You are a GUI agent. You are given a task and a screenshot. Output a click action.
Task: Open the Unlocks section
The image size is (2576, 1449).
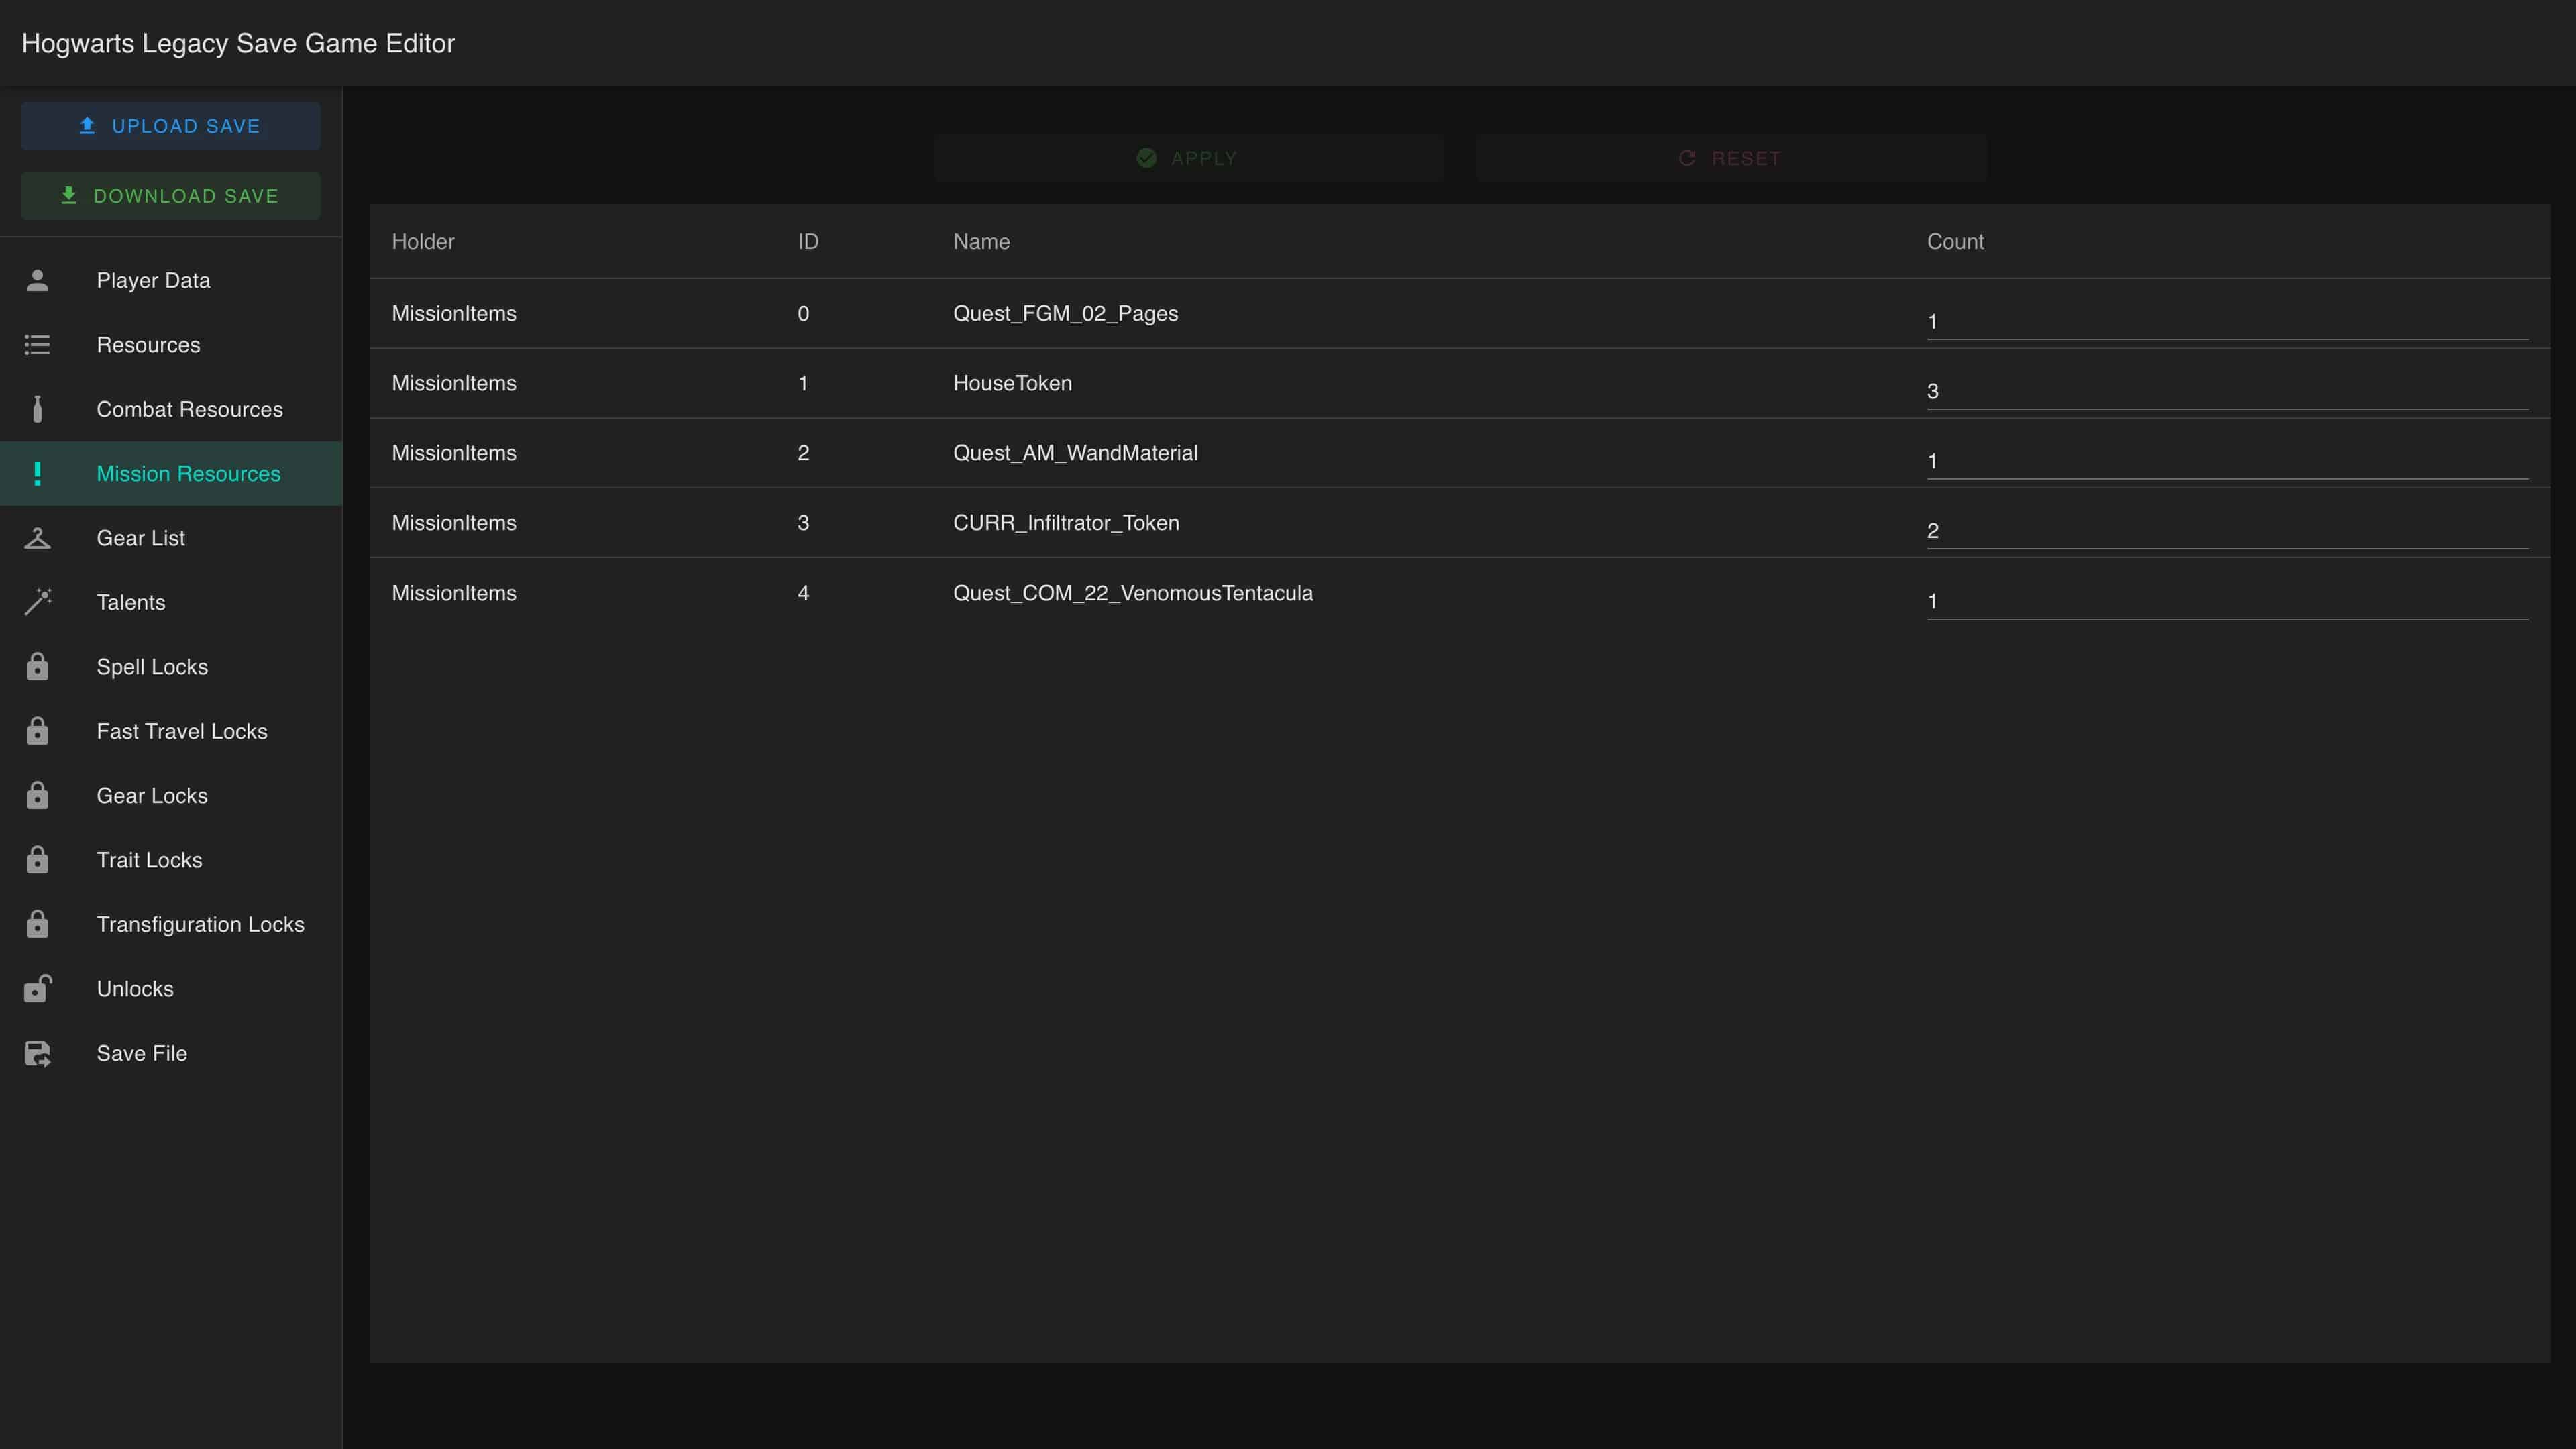171,989
